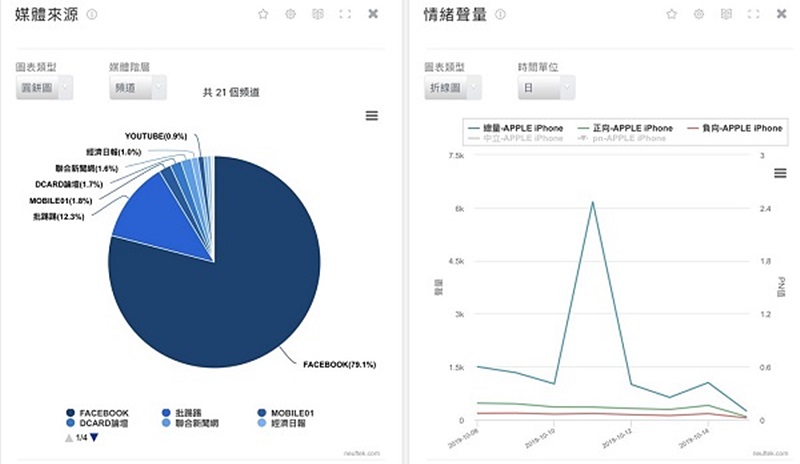This screenshot has width=800, height=464.
Task: Go to previous legend page arrow
Action: (69, 437)
